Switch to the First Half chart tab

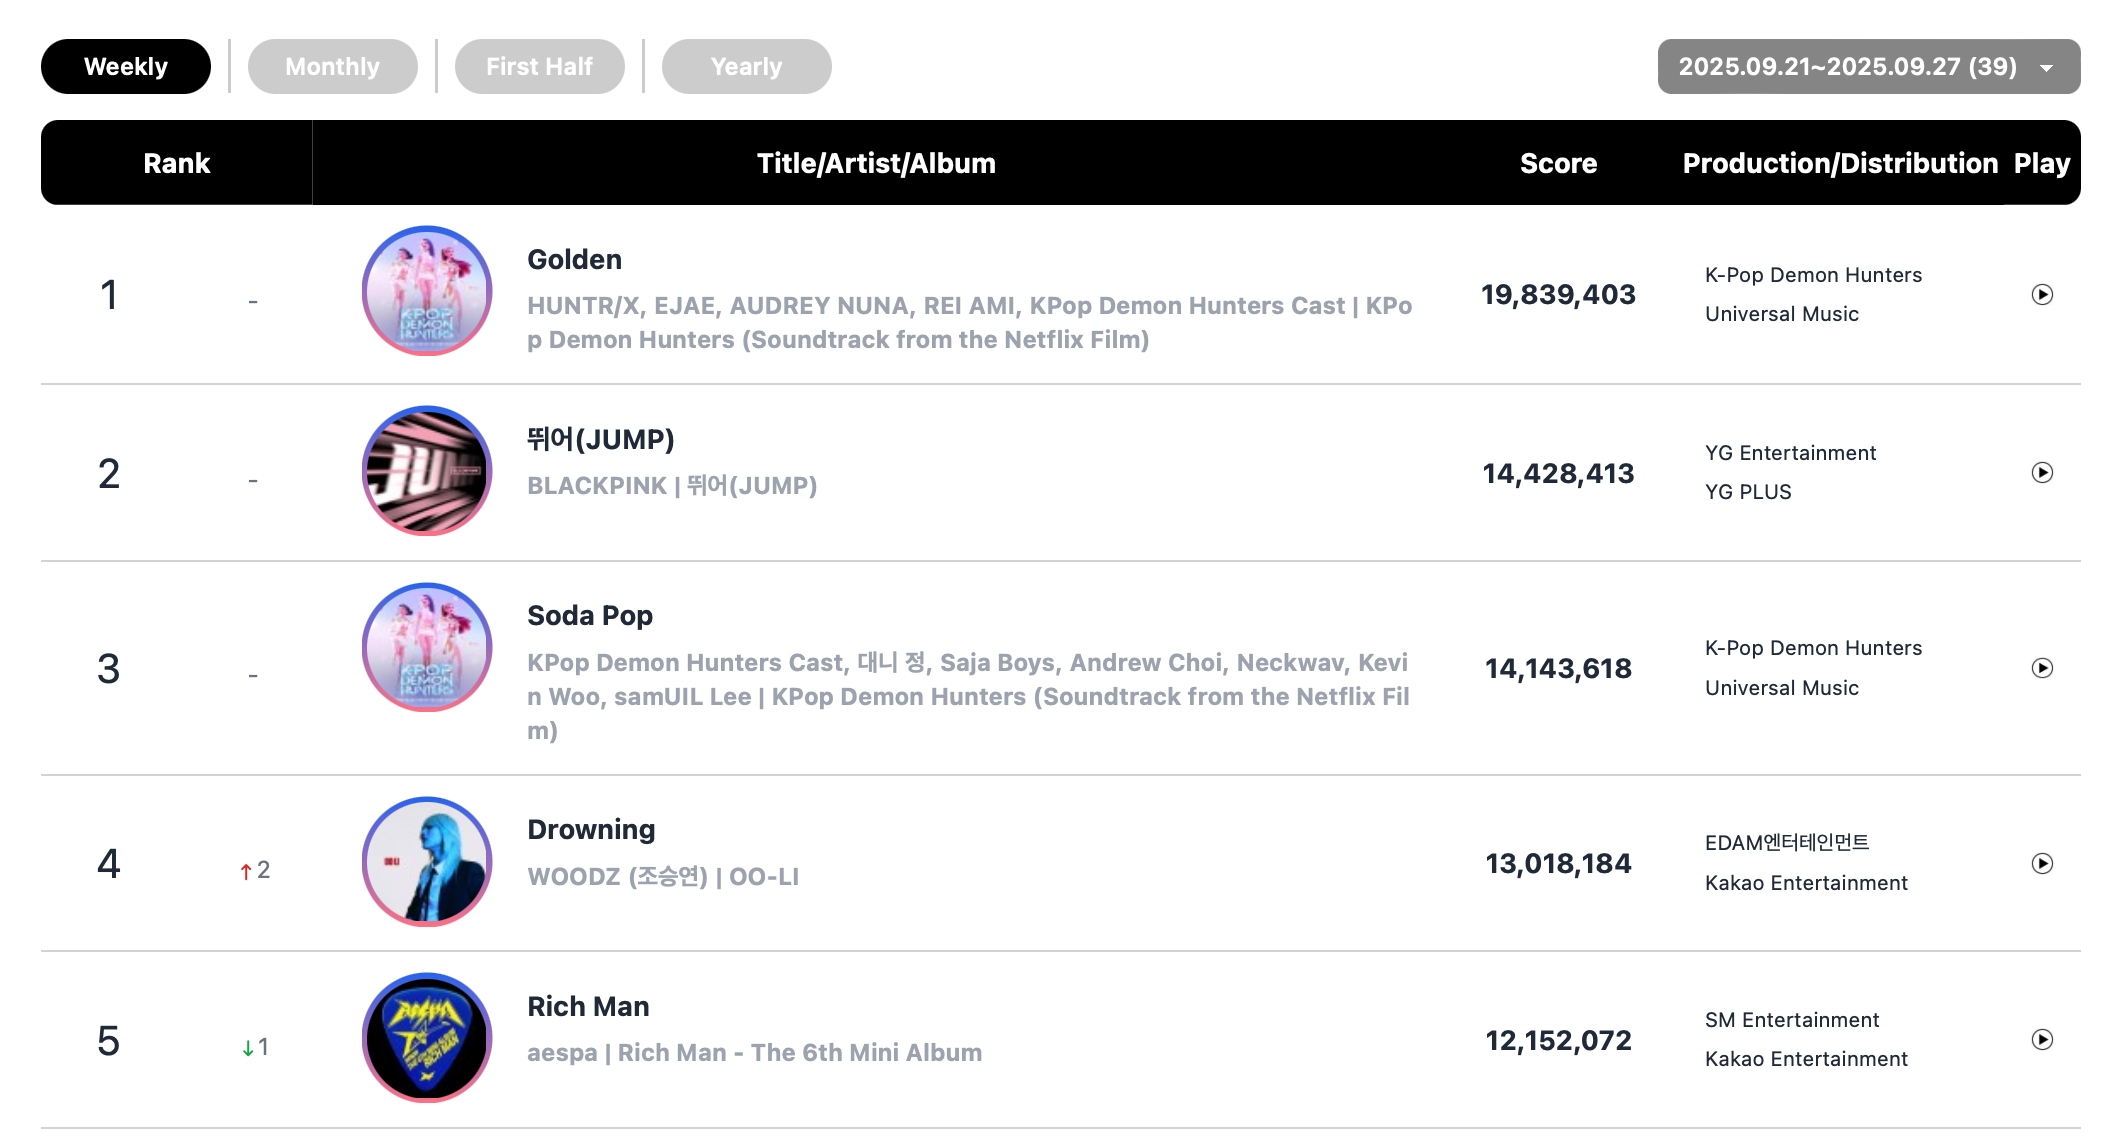[x=539, y=67]
